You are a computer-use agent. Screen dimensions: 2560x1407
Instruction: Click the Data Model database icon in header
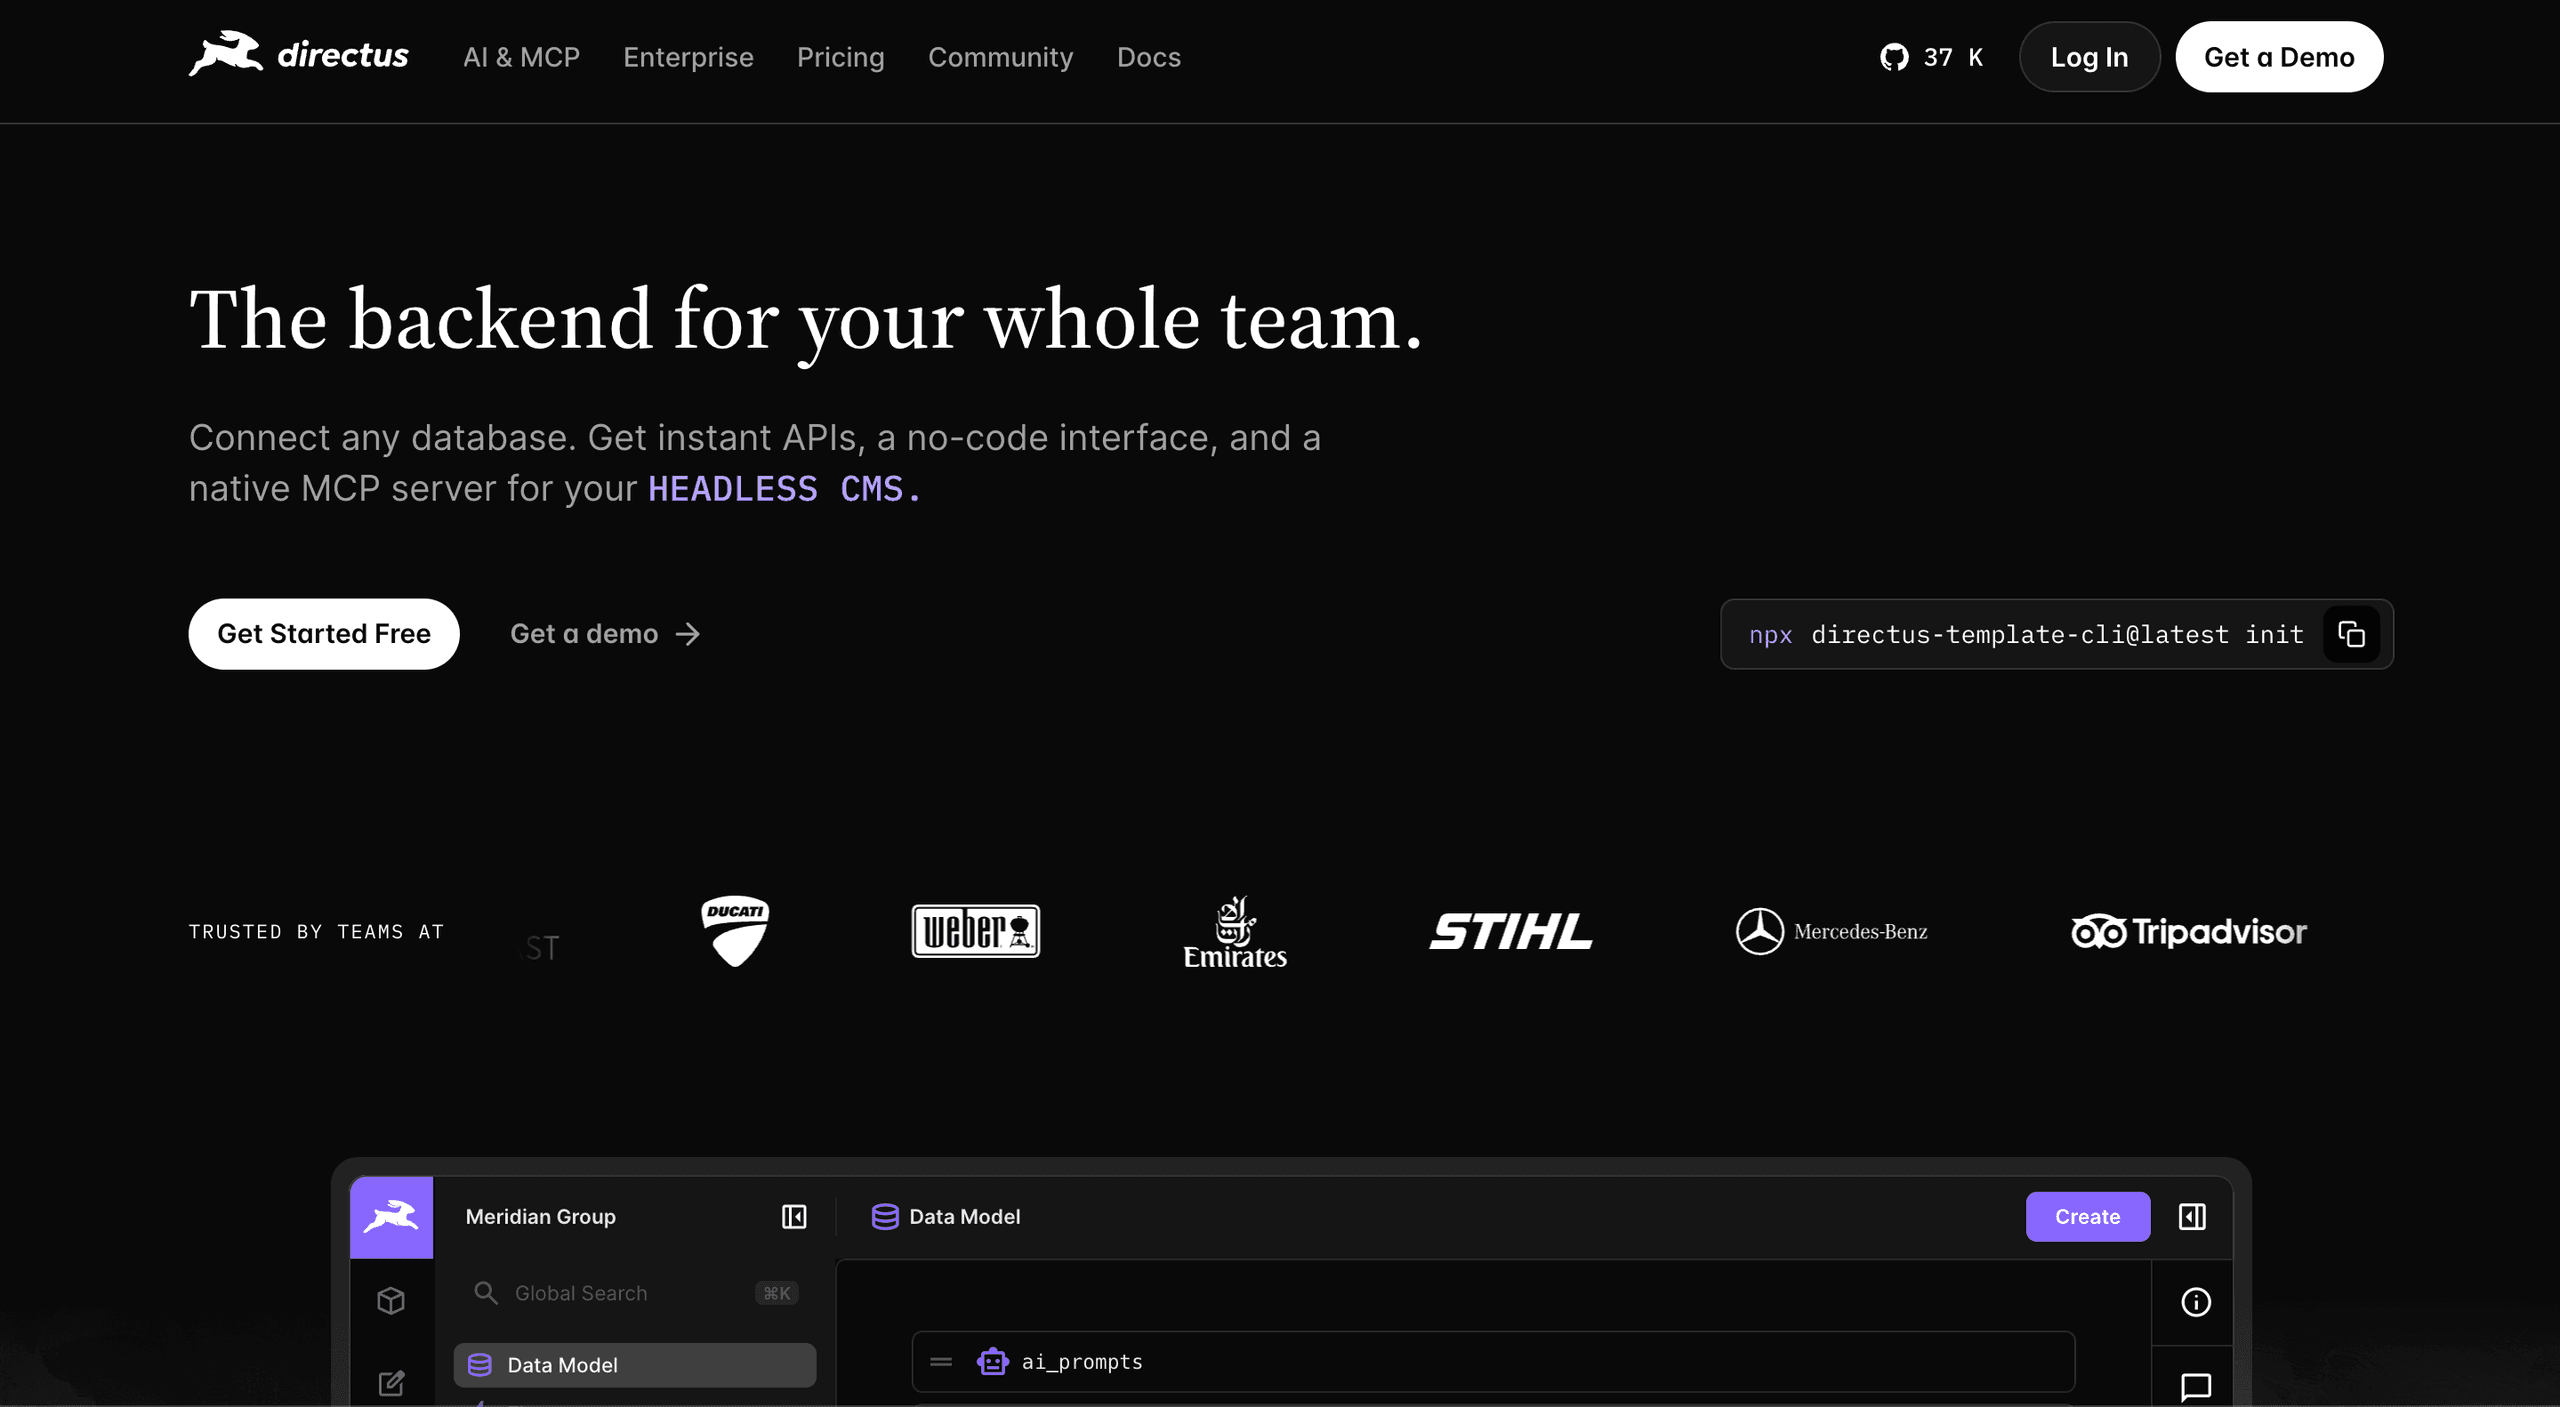[885, 1217]
